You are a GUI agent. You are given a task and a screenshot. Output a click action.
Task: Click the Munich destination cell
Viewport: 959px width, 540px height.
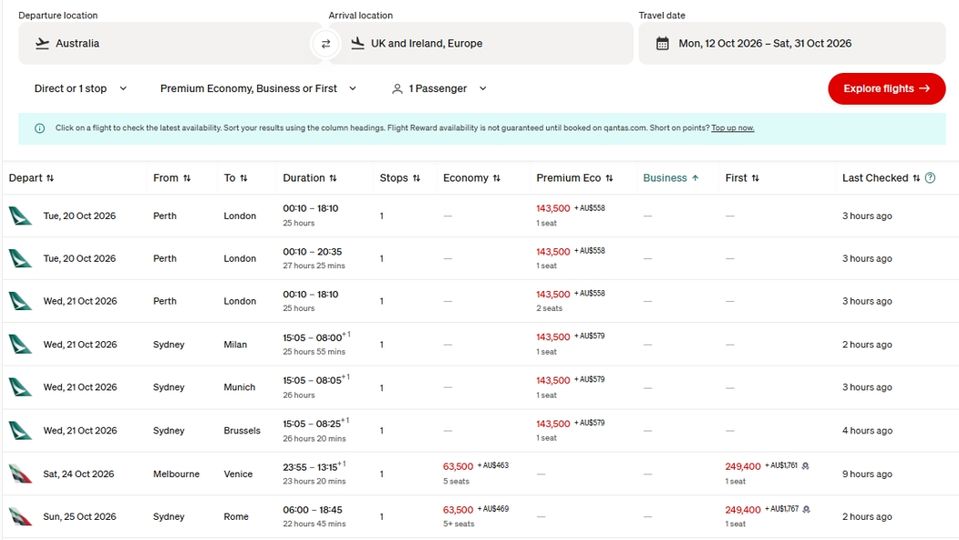click(x=239, y=388)
